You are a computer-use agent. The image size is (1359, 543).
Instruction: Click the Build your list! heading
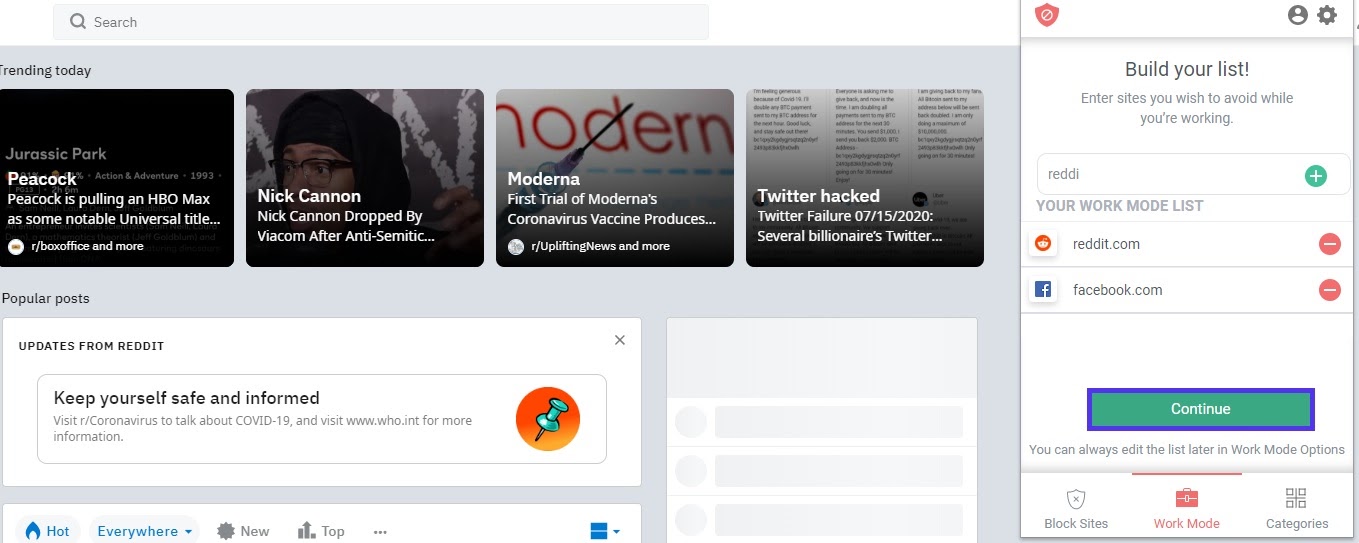1187,69
